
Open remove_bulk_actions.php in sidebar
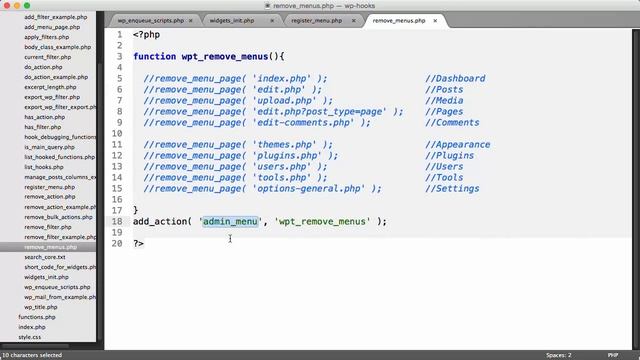point(58,217)
